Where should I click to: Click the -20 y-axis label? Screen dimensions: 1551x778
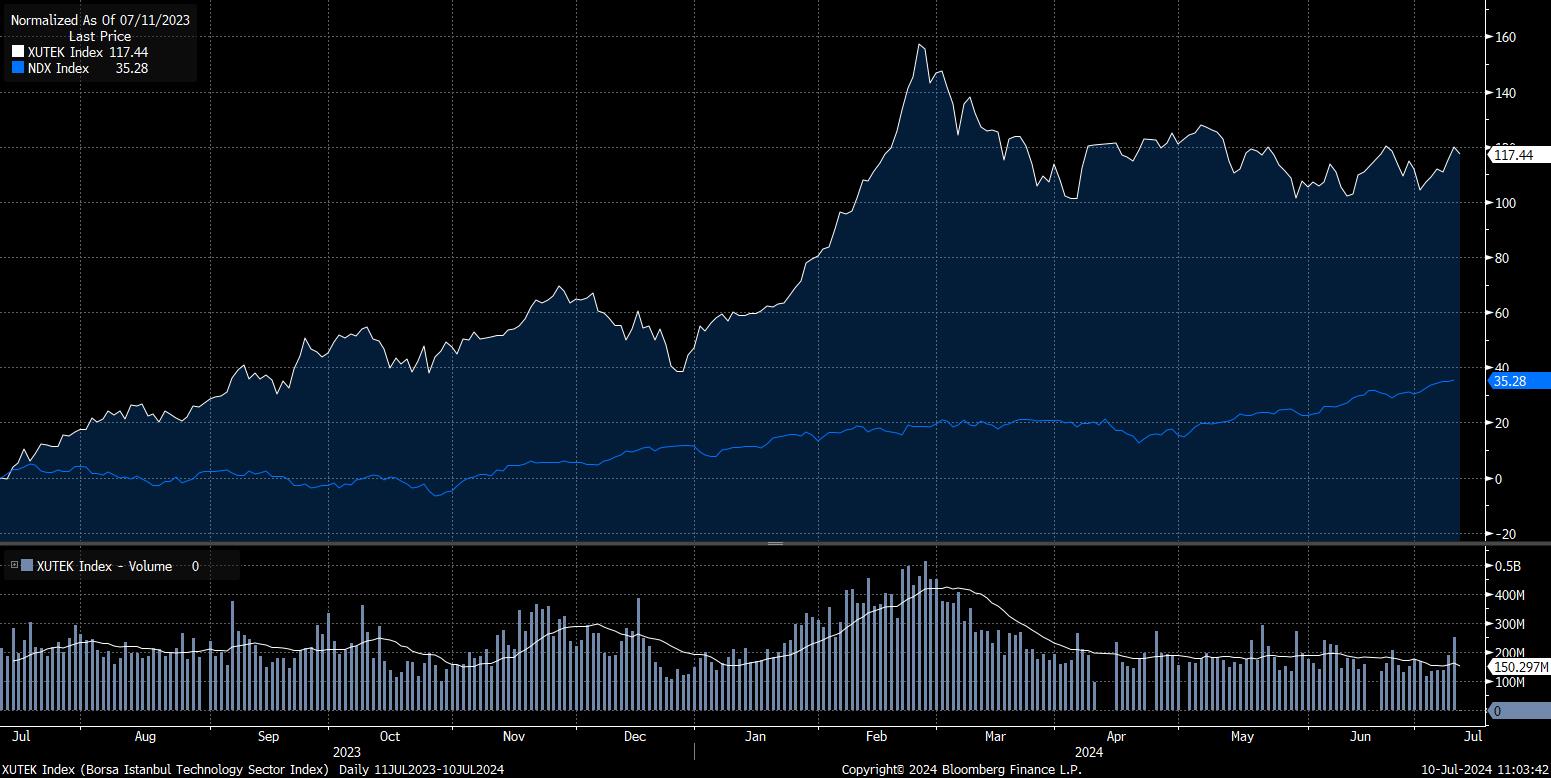tap(1505, 534)
